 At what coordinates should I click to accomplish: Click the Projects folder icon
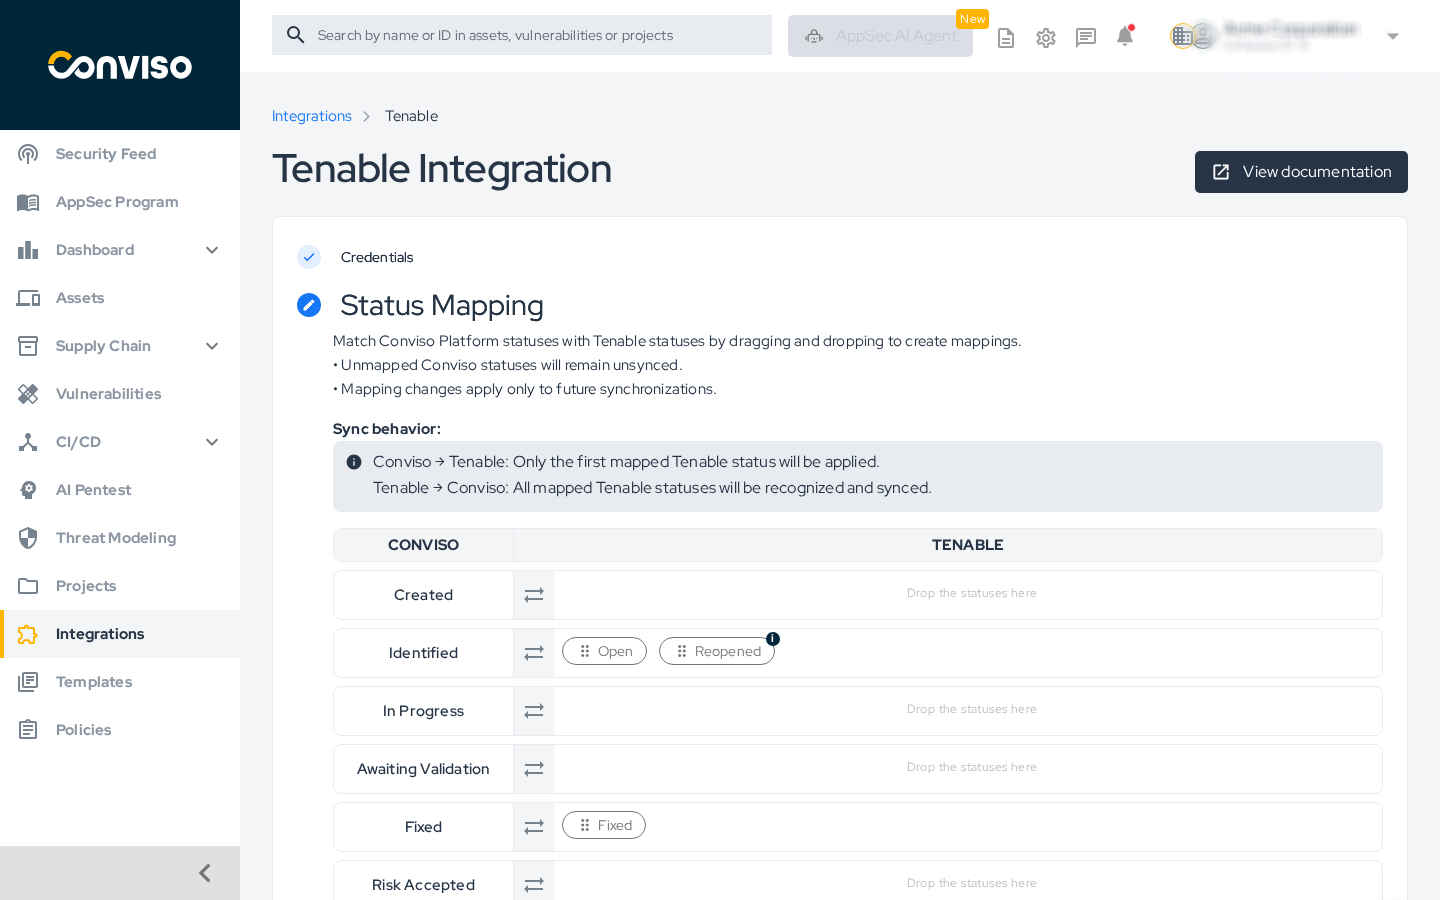tap(28, 586)
